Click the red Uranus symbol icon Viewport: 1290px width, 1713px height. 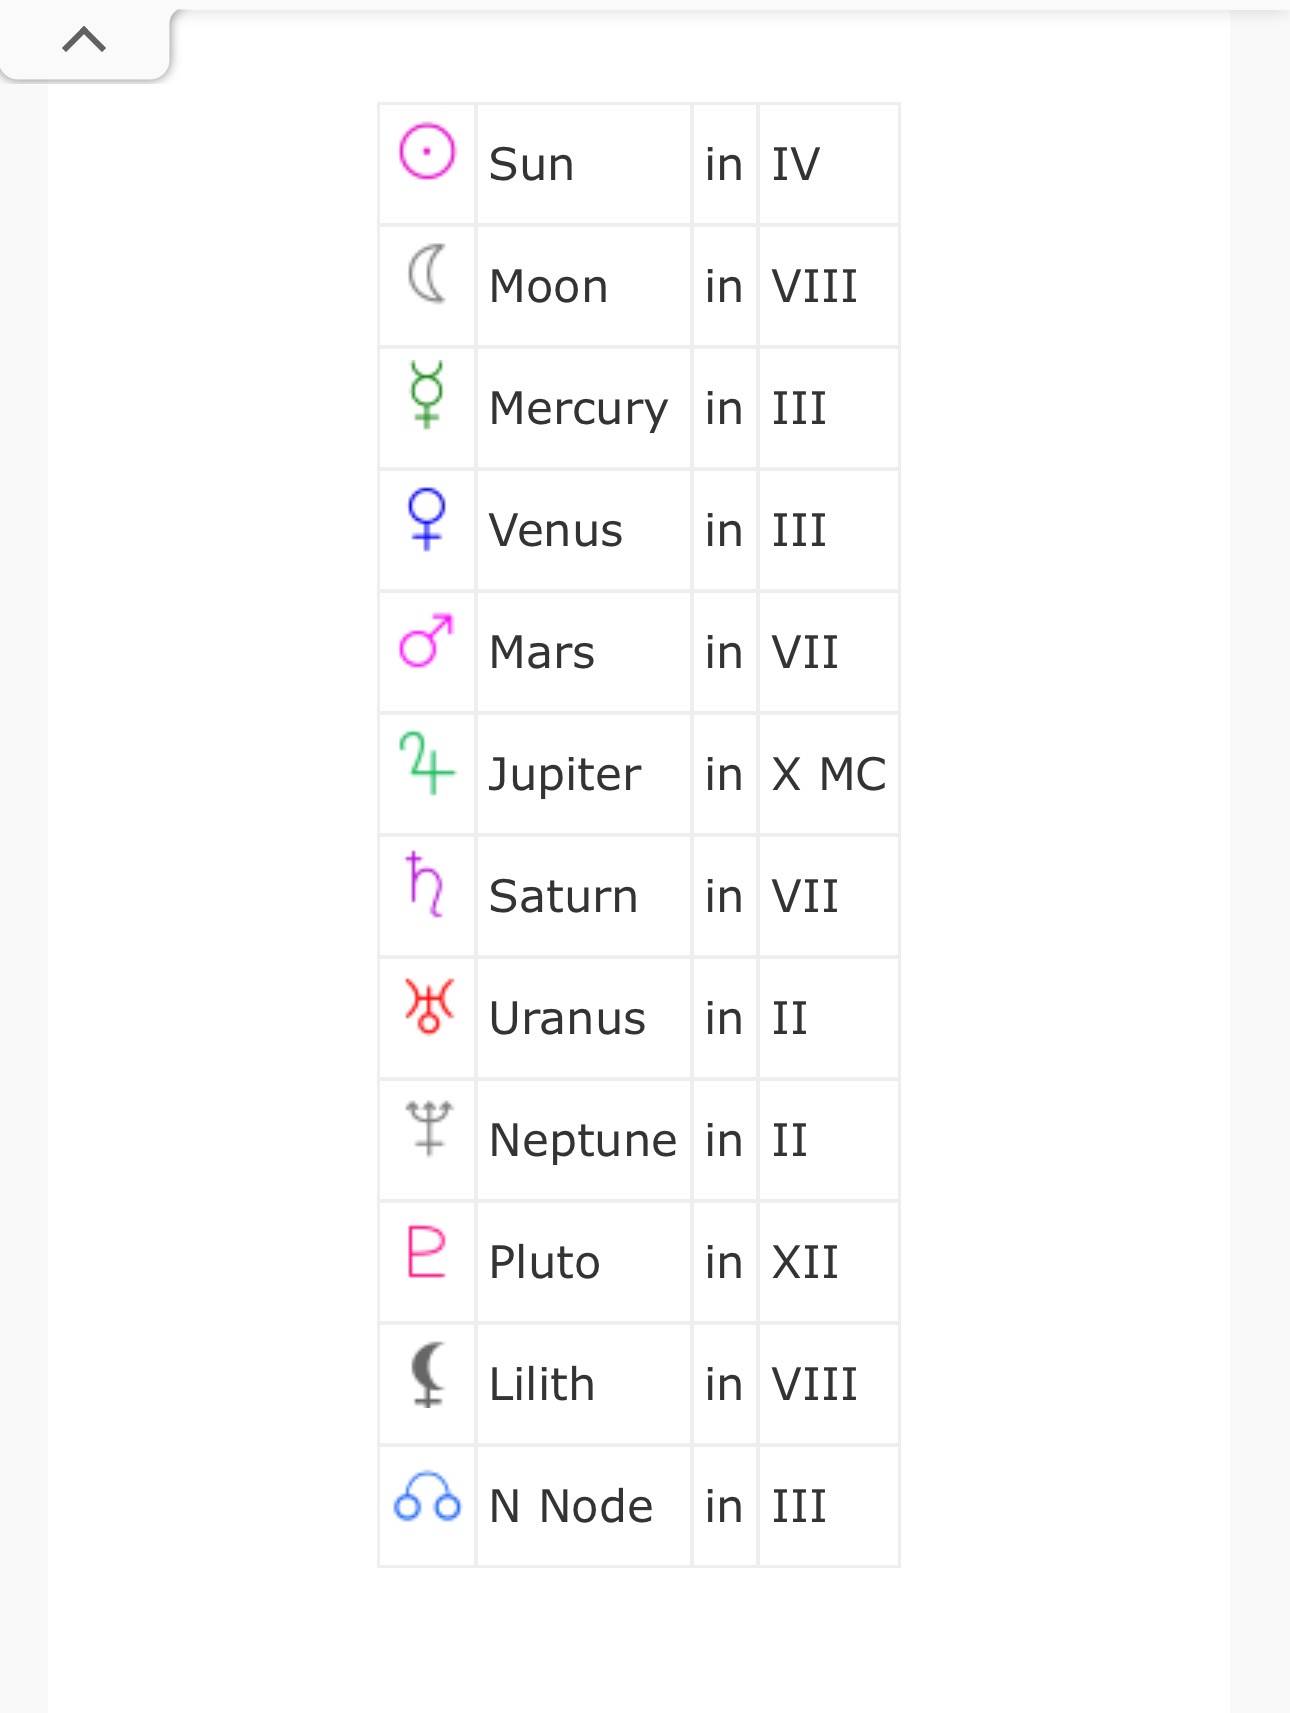coord(428,1006)
